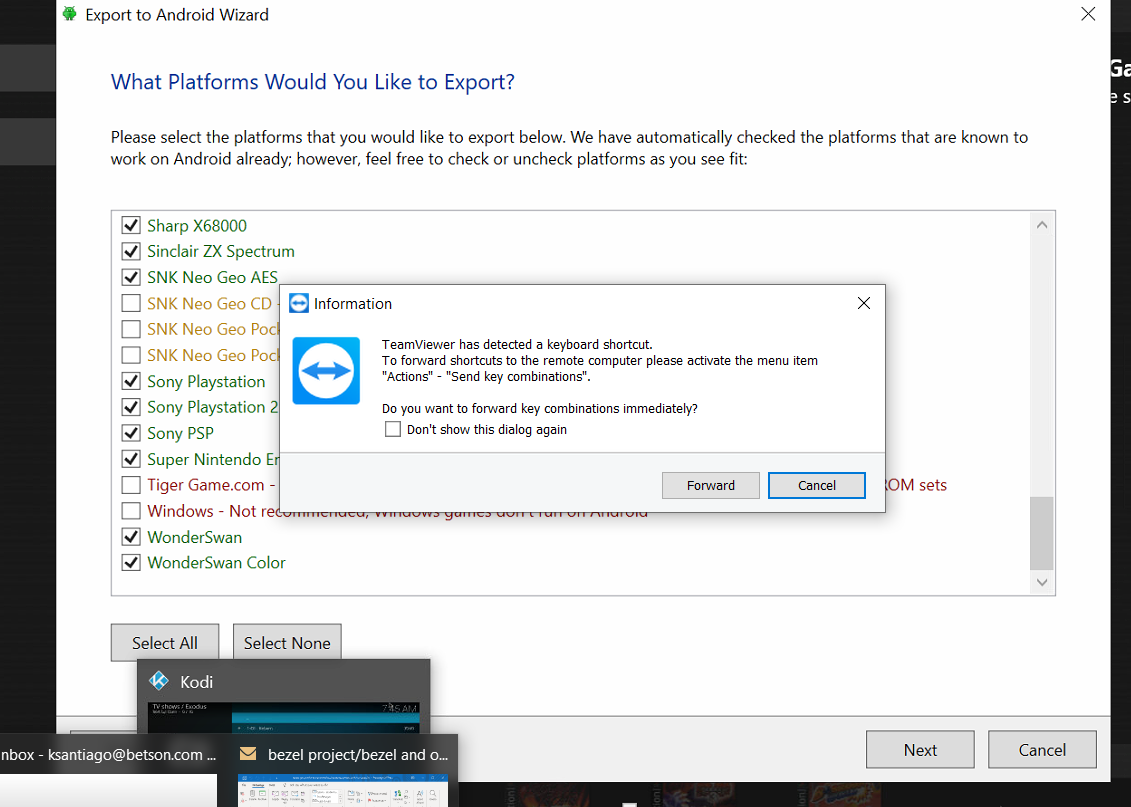
Task: Click the Forward button in TeamViewer dialog
Action: (x=710, y=485)
